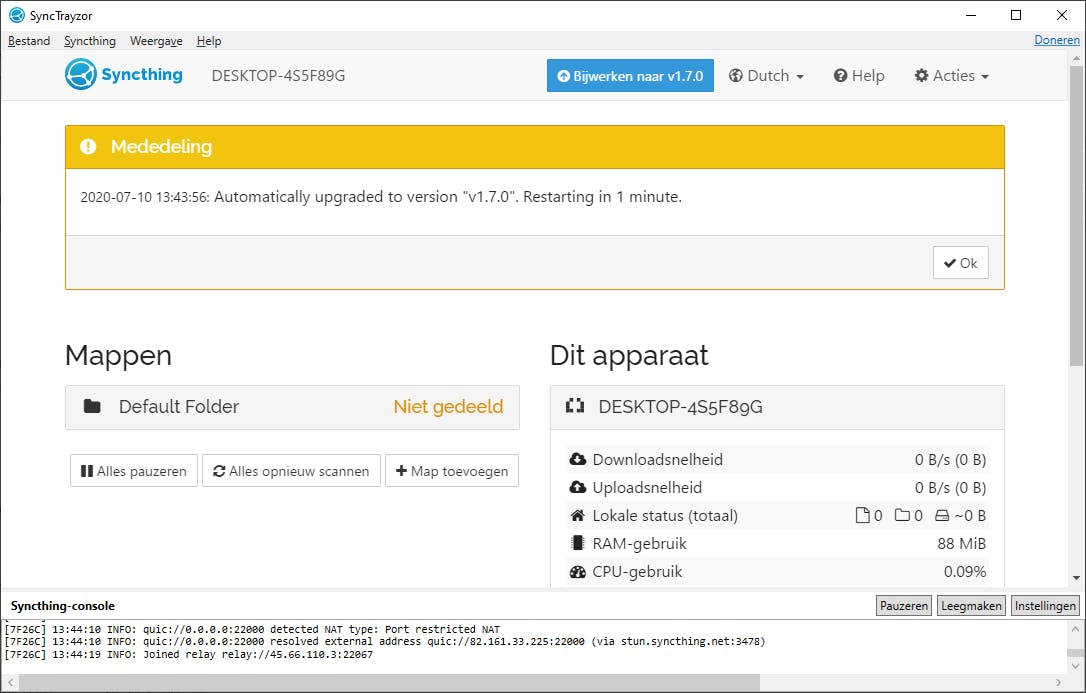This screenshot has width=1086, height=693.
Task: Click the DESKTOP-4S5F89G name in navbar
Action: tap(278, 75)
